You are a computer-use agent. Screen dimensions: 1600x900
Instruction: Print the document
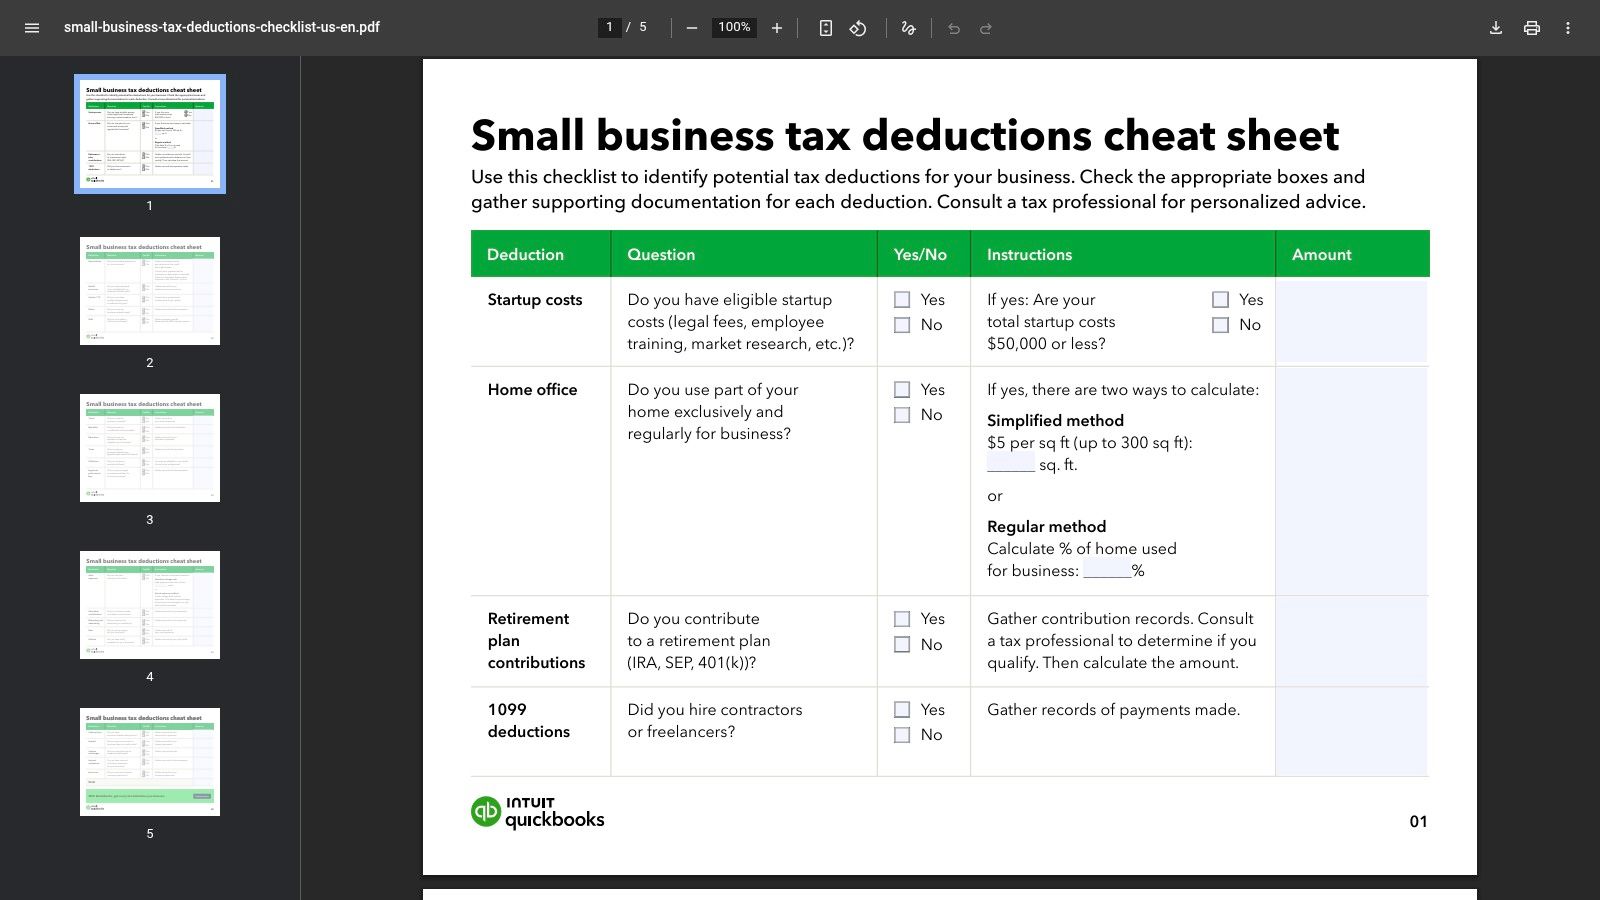point(1532,28)
